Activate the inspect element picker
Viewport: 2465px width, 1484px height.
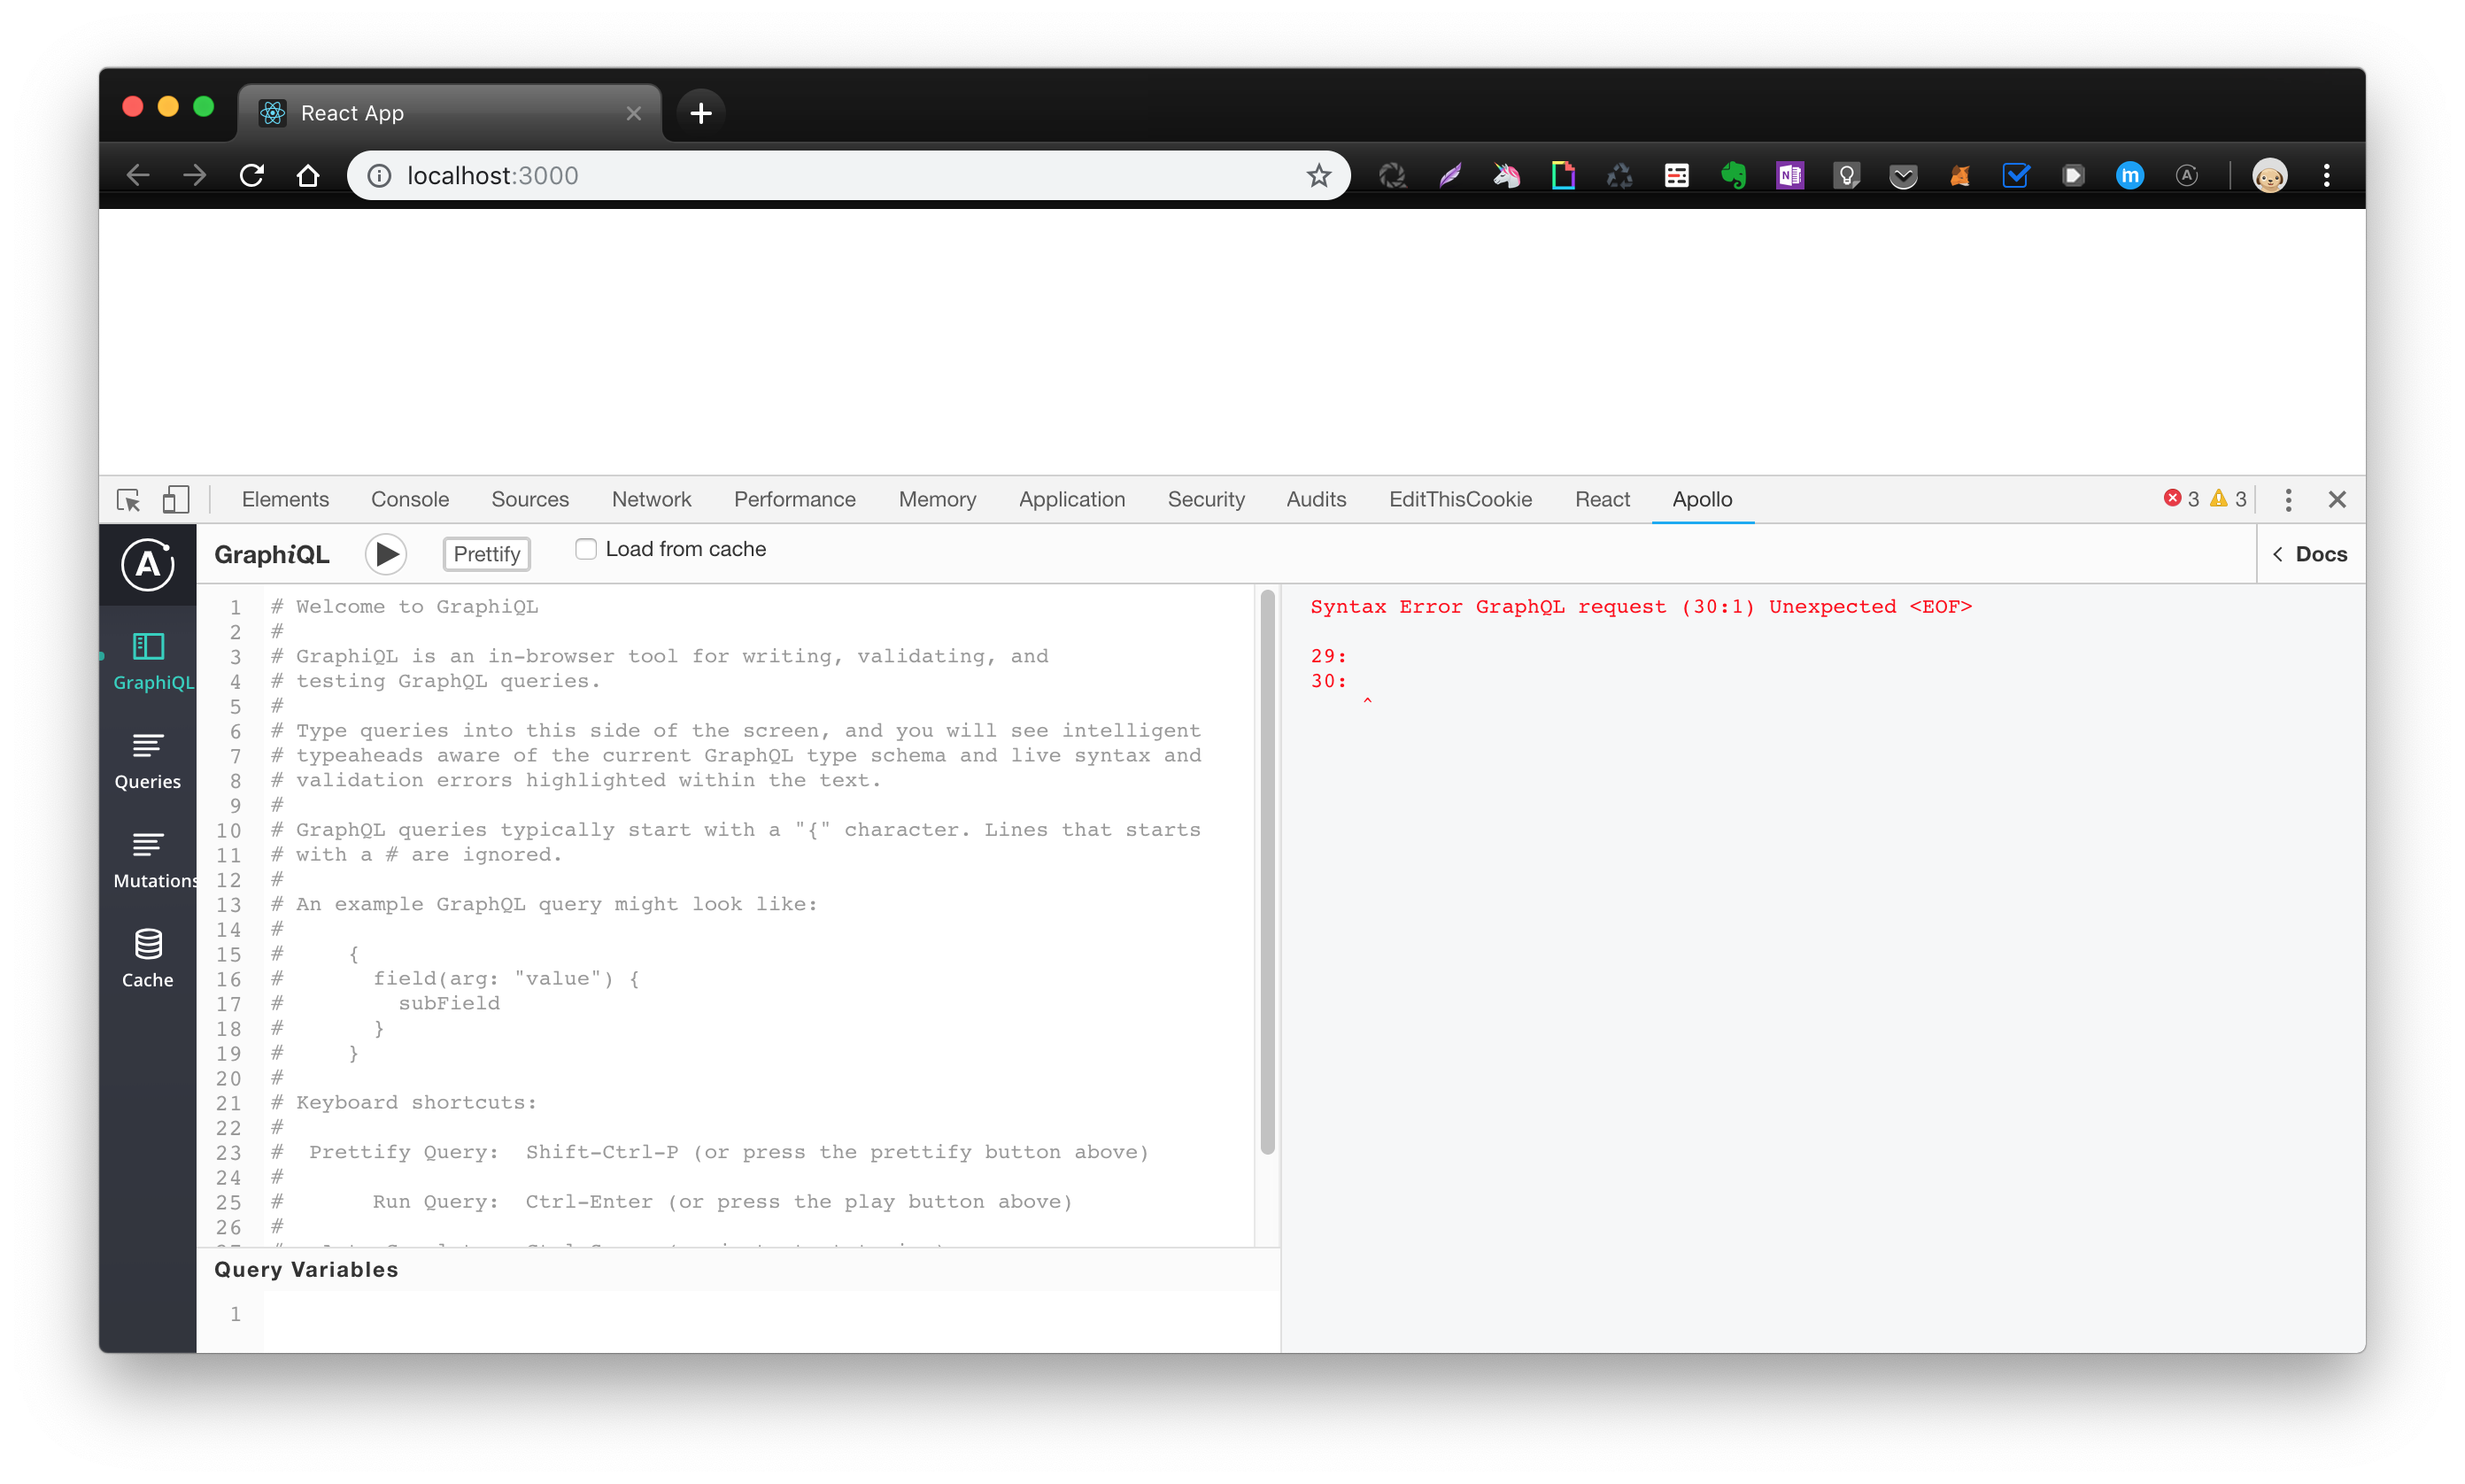click(x=128, y=498)
